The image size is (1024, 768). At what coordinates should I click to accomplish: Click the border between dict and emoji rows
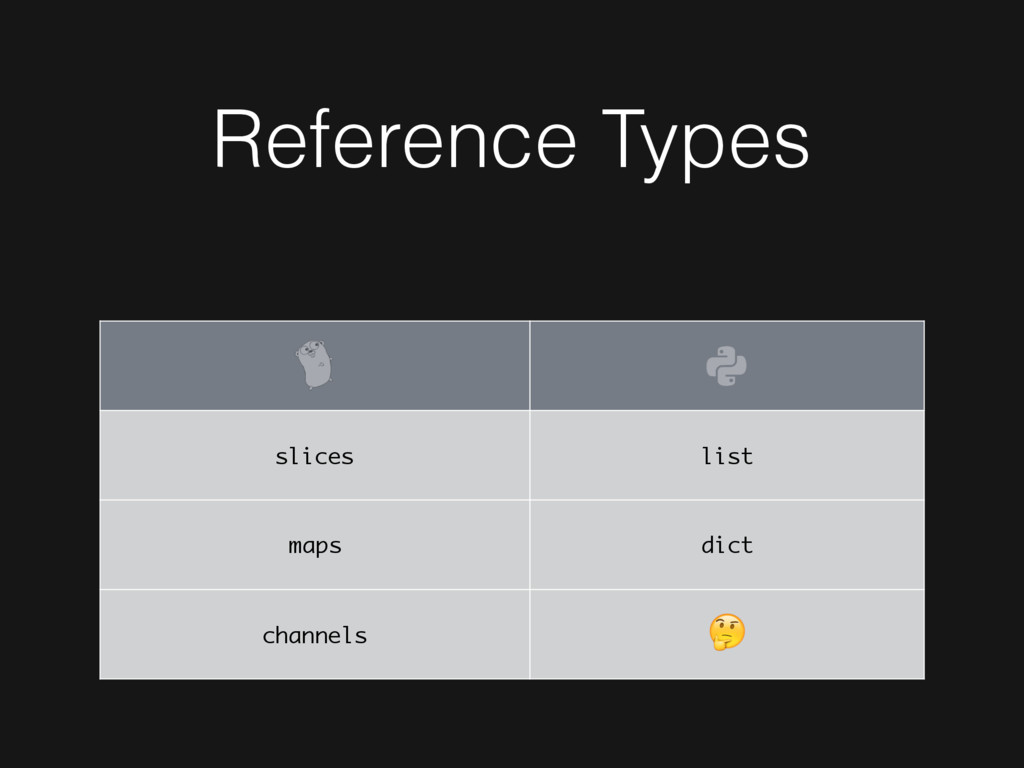tap(727, 590)
